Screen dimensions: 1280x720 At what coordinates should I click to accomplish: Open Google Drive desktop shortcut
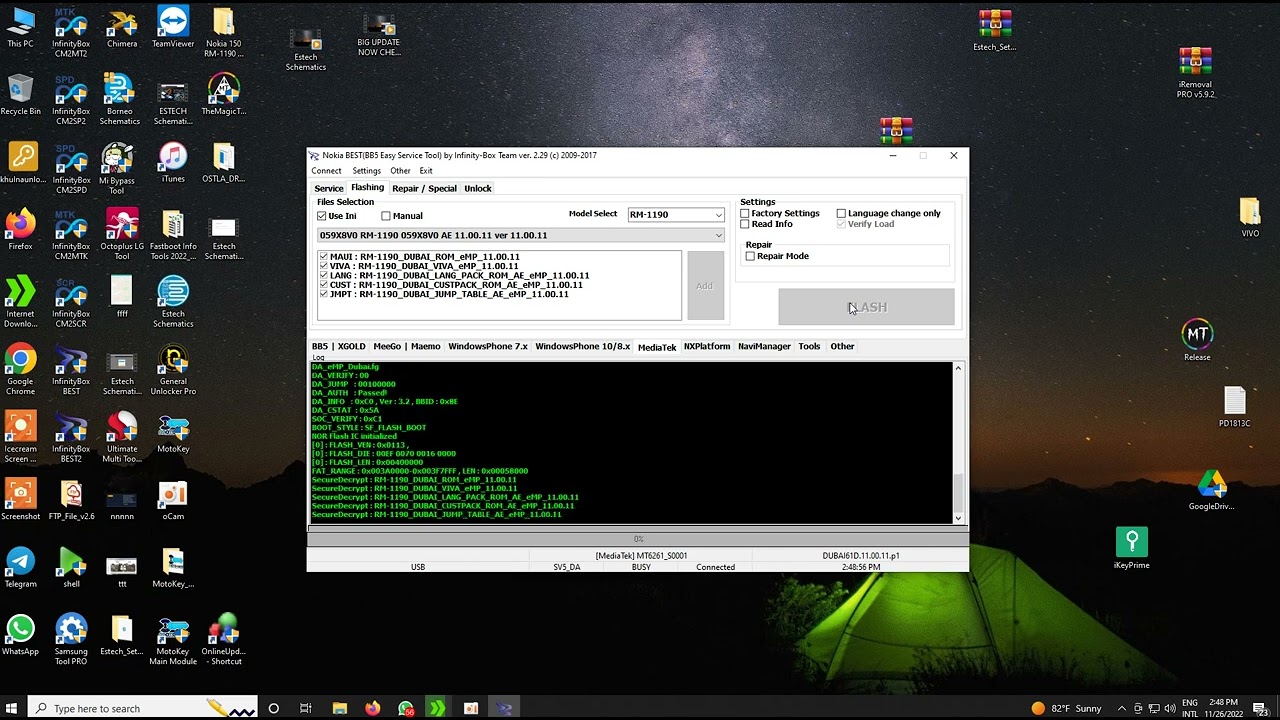(x=1212, y=490)
